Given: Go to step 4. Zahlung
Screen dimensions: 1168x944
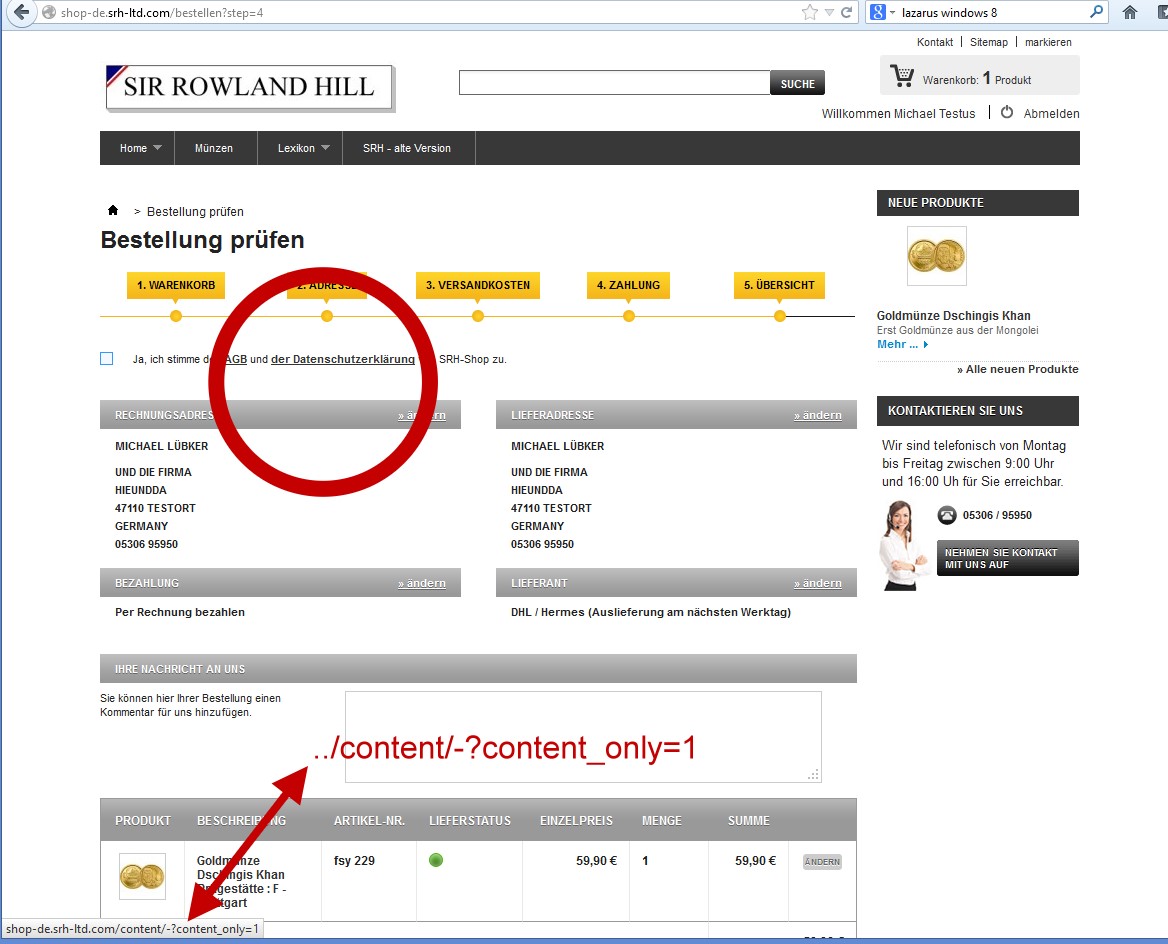Looking at the screenshot, I should 629,285.
